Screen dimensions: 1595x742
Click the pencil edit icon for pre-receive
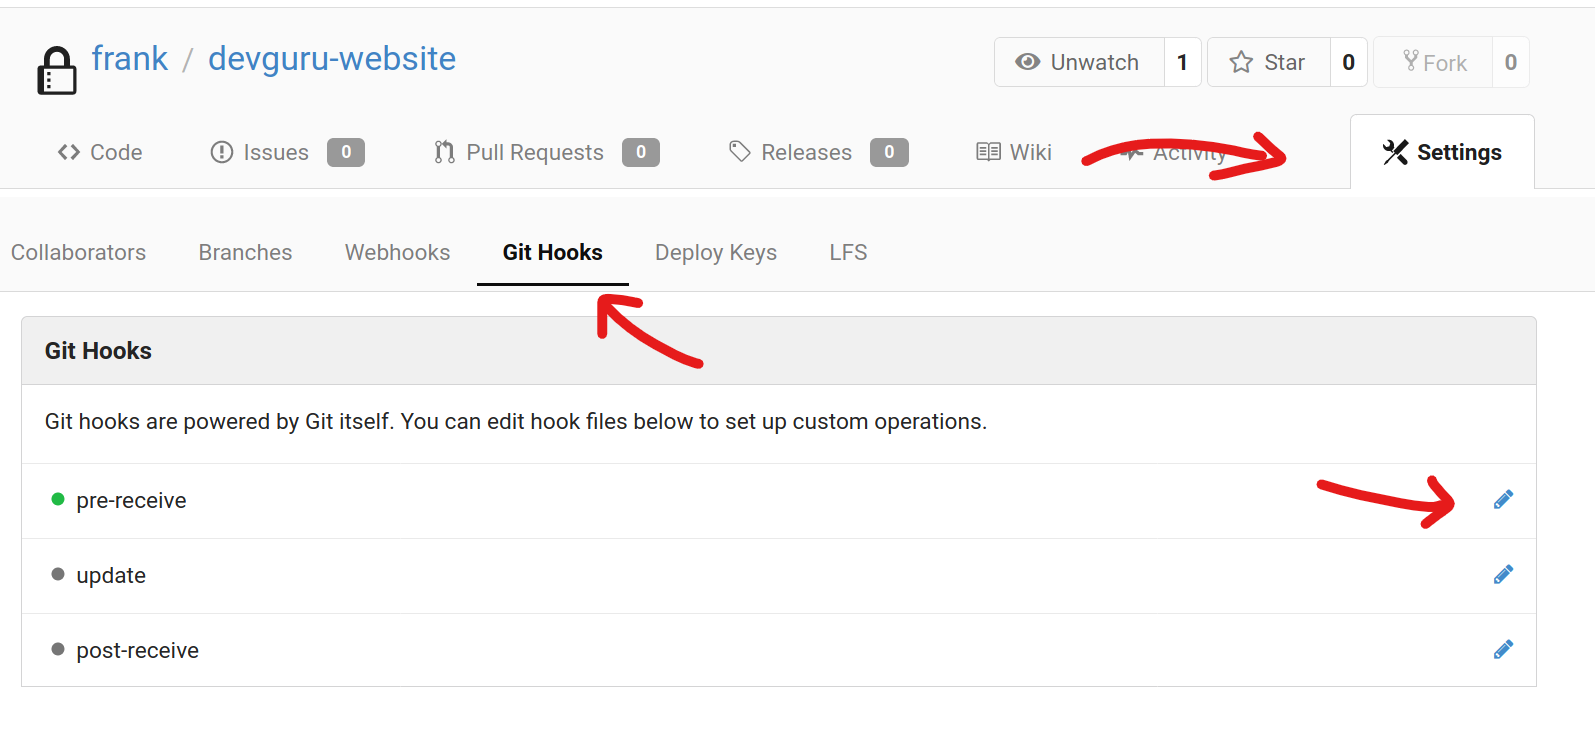click(x=1503, y=500)
